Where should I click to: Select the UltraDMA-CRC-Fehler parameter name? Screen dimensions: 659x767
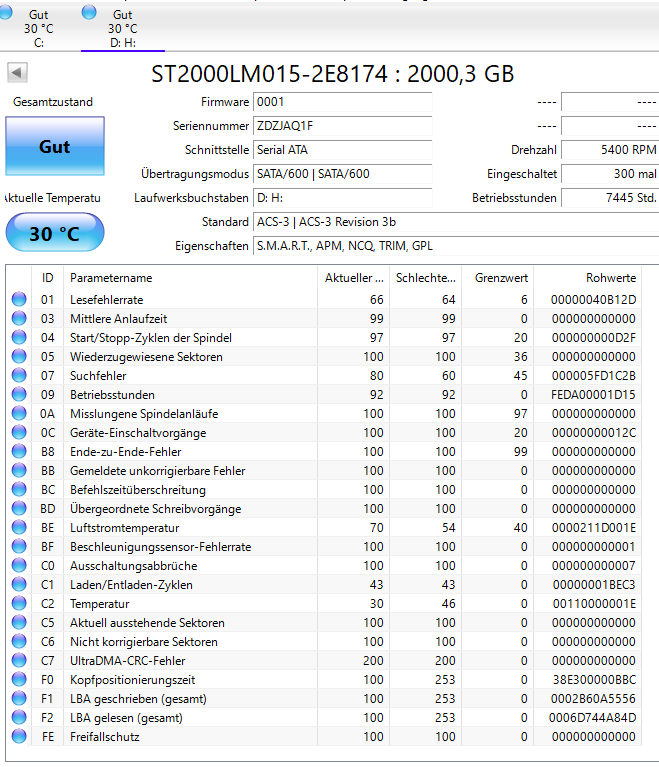[128, 661]
